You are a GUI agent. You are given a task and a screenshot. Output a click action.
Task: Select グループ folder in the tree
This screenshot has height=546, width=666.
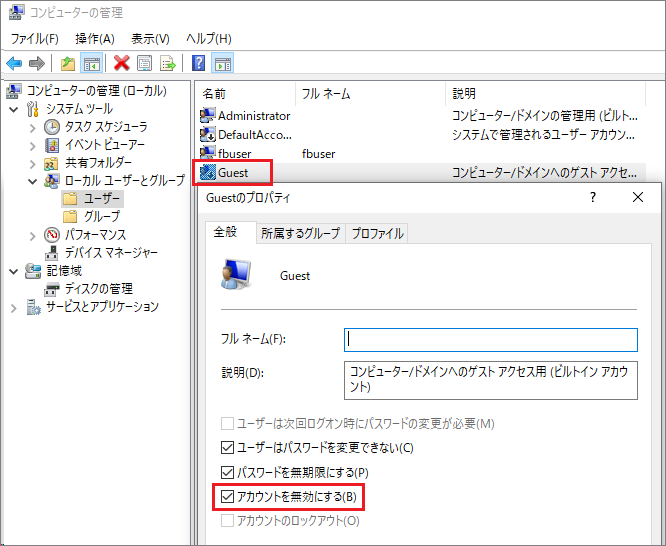pyautogui.click(x=101, y=217)
